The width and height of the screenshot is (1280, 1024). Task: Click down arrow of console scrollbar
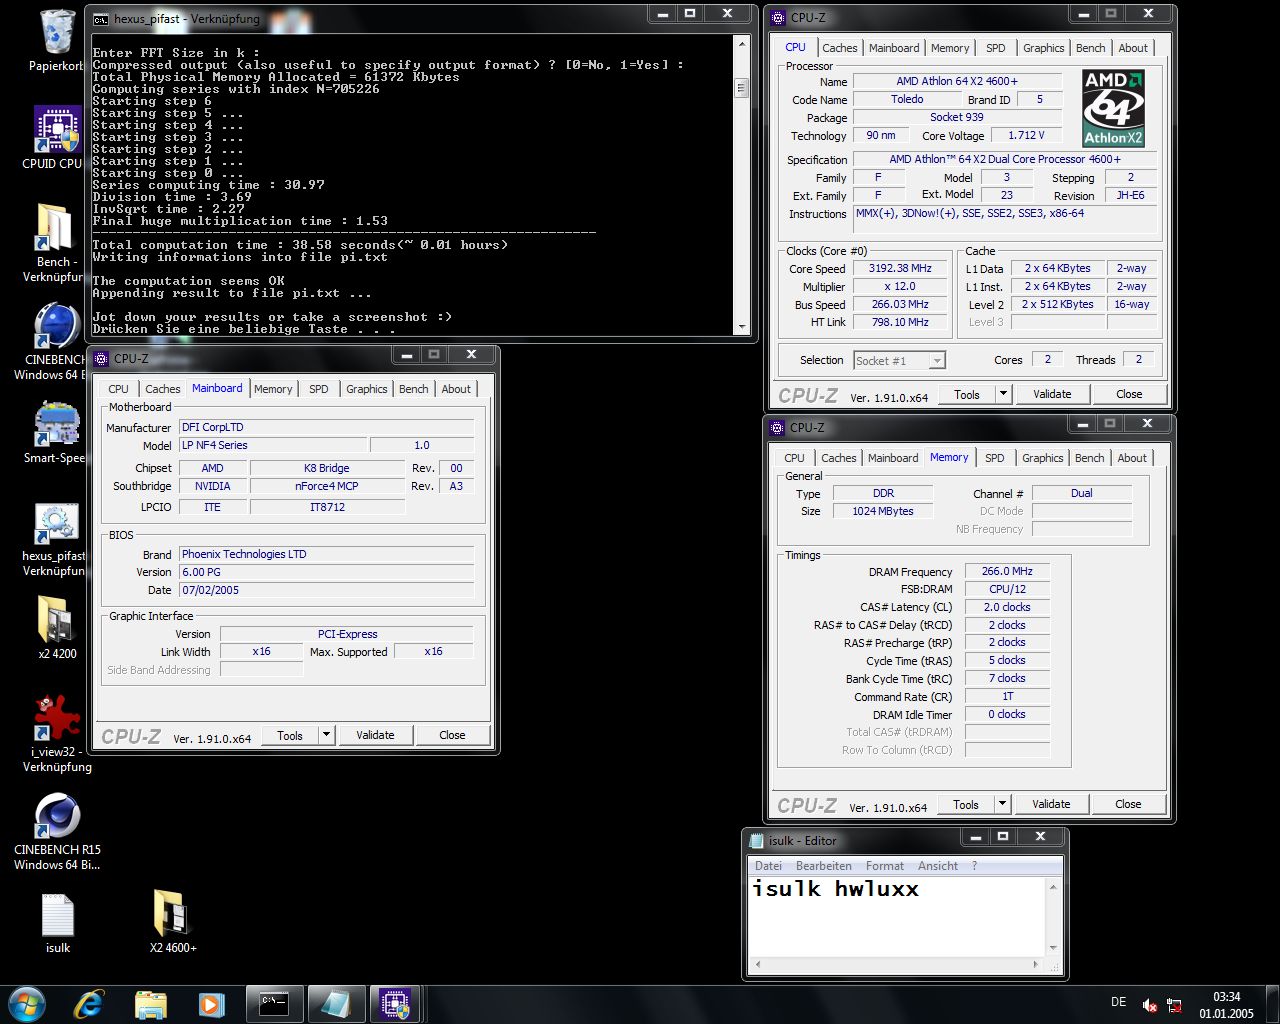(741, 327)
